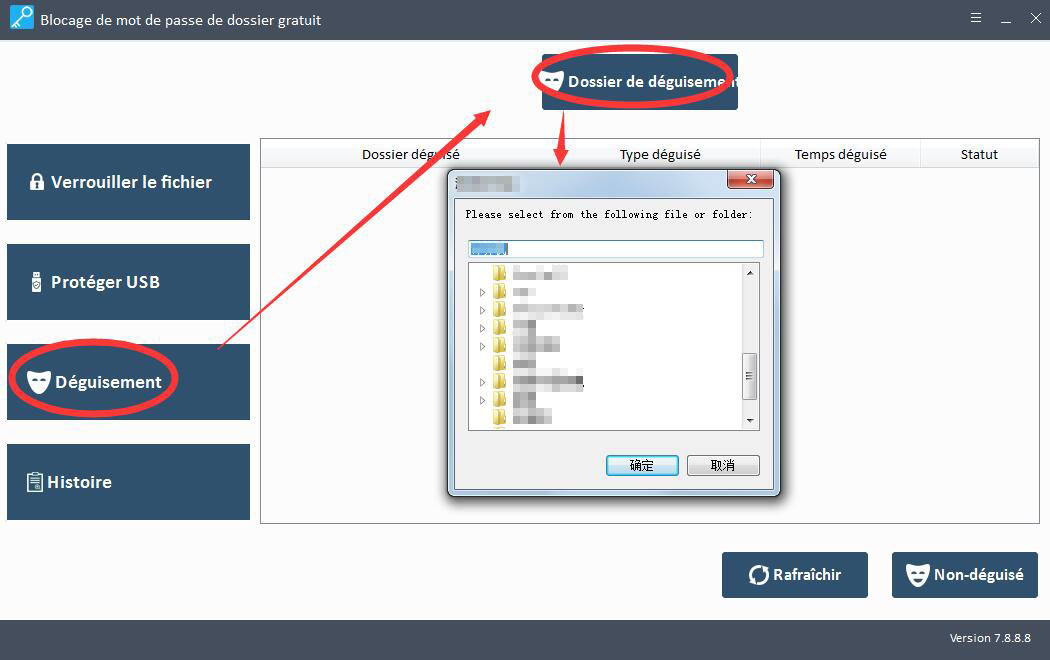Expand the second folder in the tree
The width and height of the screenshot is (1050, 660).
(482, 292)
